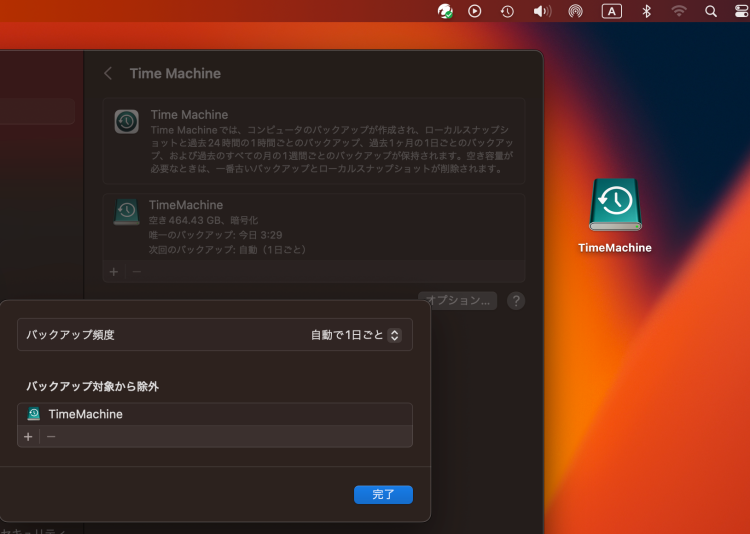Screen dimensions: 750x534
Task: Add an excluded item with plus button
Action: pos(28,436)
